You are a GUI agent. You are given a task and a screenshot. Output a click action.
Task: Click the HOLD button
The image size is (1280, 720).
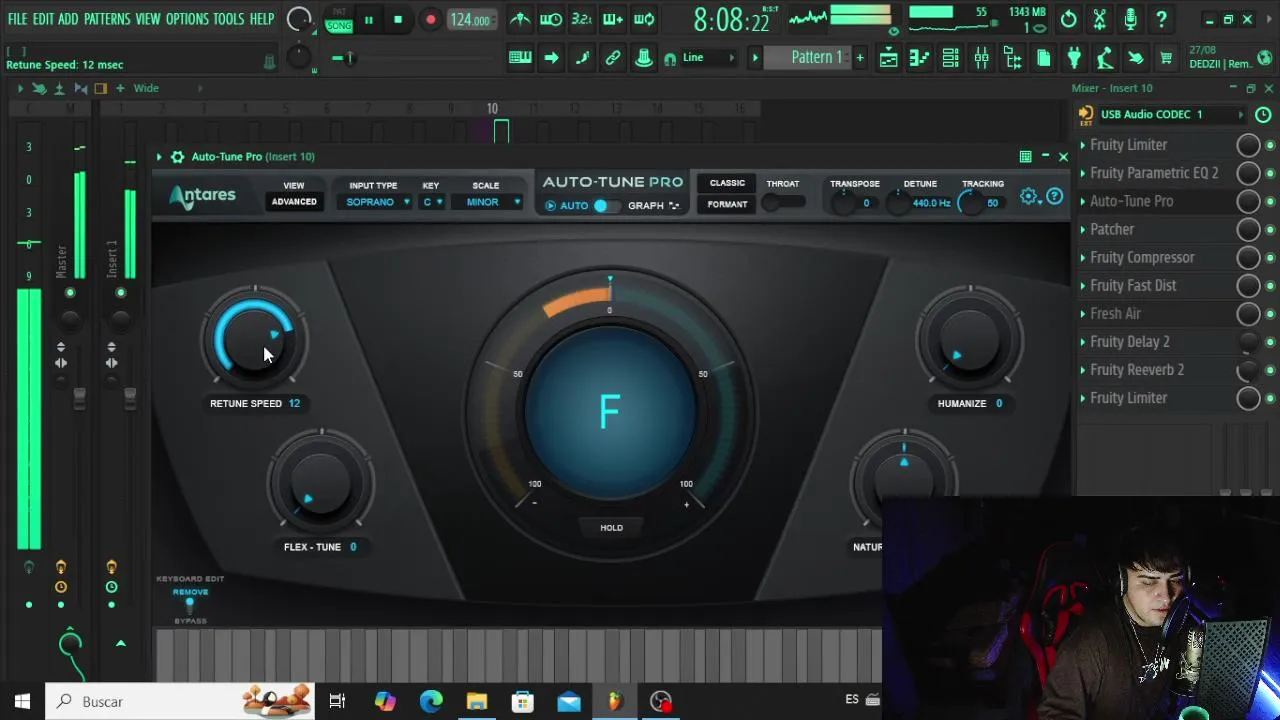[x=611, y=528]
